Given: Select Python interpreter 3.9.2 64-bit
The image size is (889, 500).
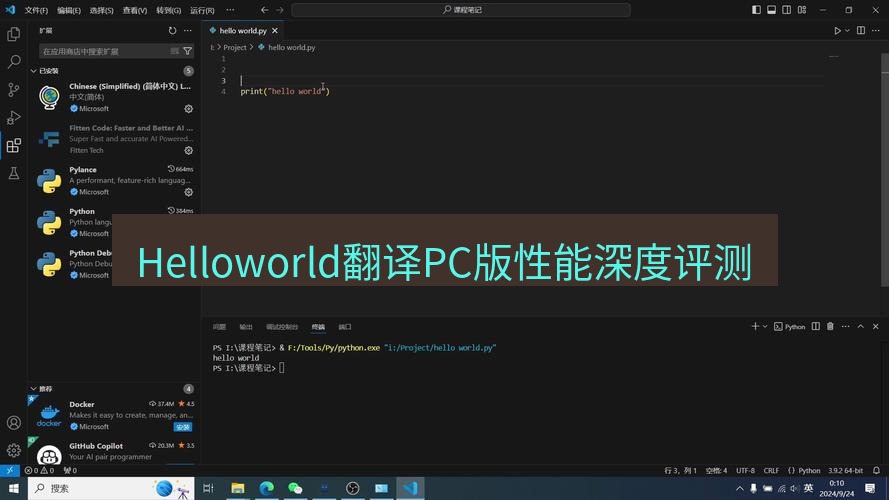Looking at the screenshot, I should click(x=845, y=471).
